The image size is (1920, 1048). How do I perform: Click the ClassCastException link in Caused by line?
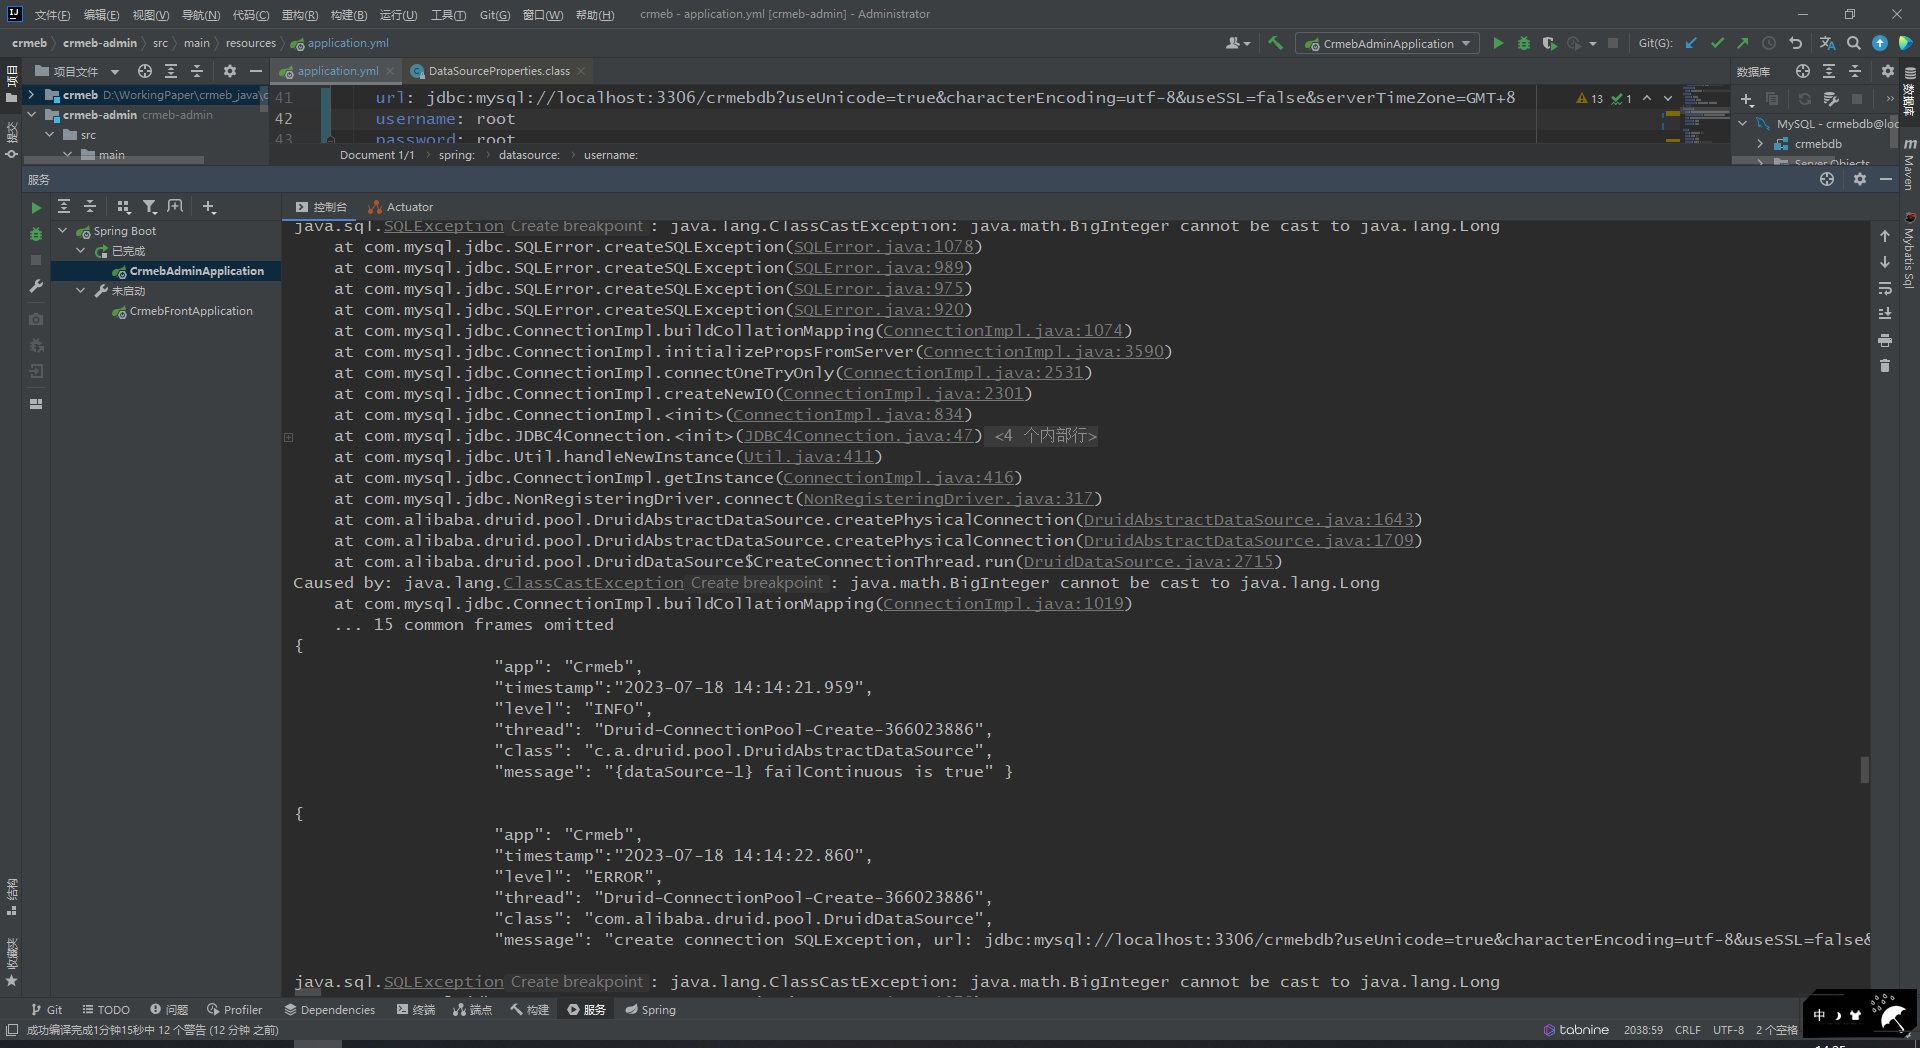(x=593, y=583)
